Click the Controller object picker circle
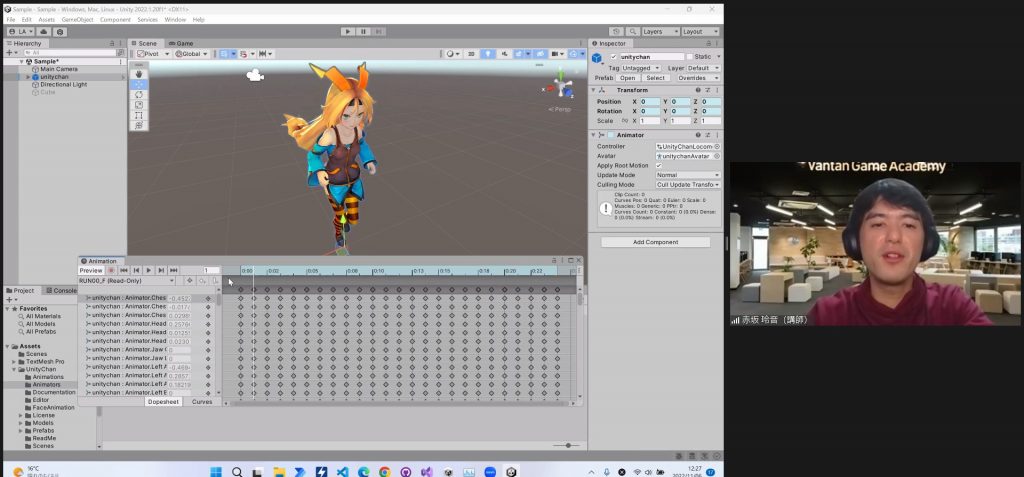1024x477 pixels. click(x=717, y=146)
